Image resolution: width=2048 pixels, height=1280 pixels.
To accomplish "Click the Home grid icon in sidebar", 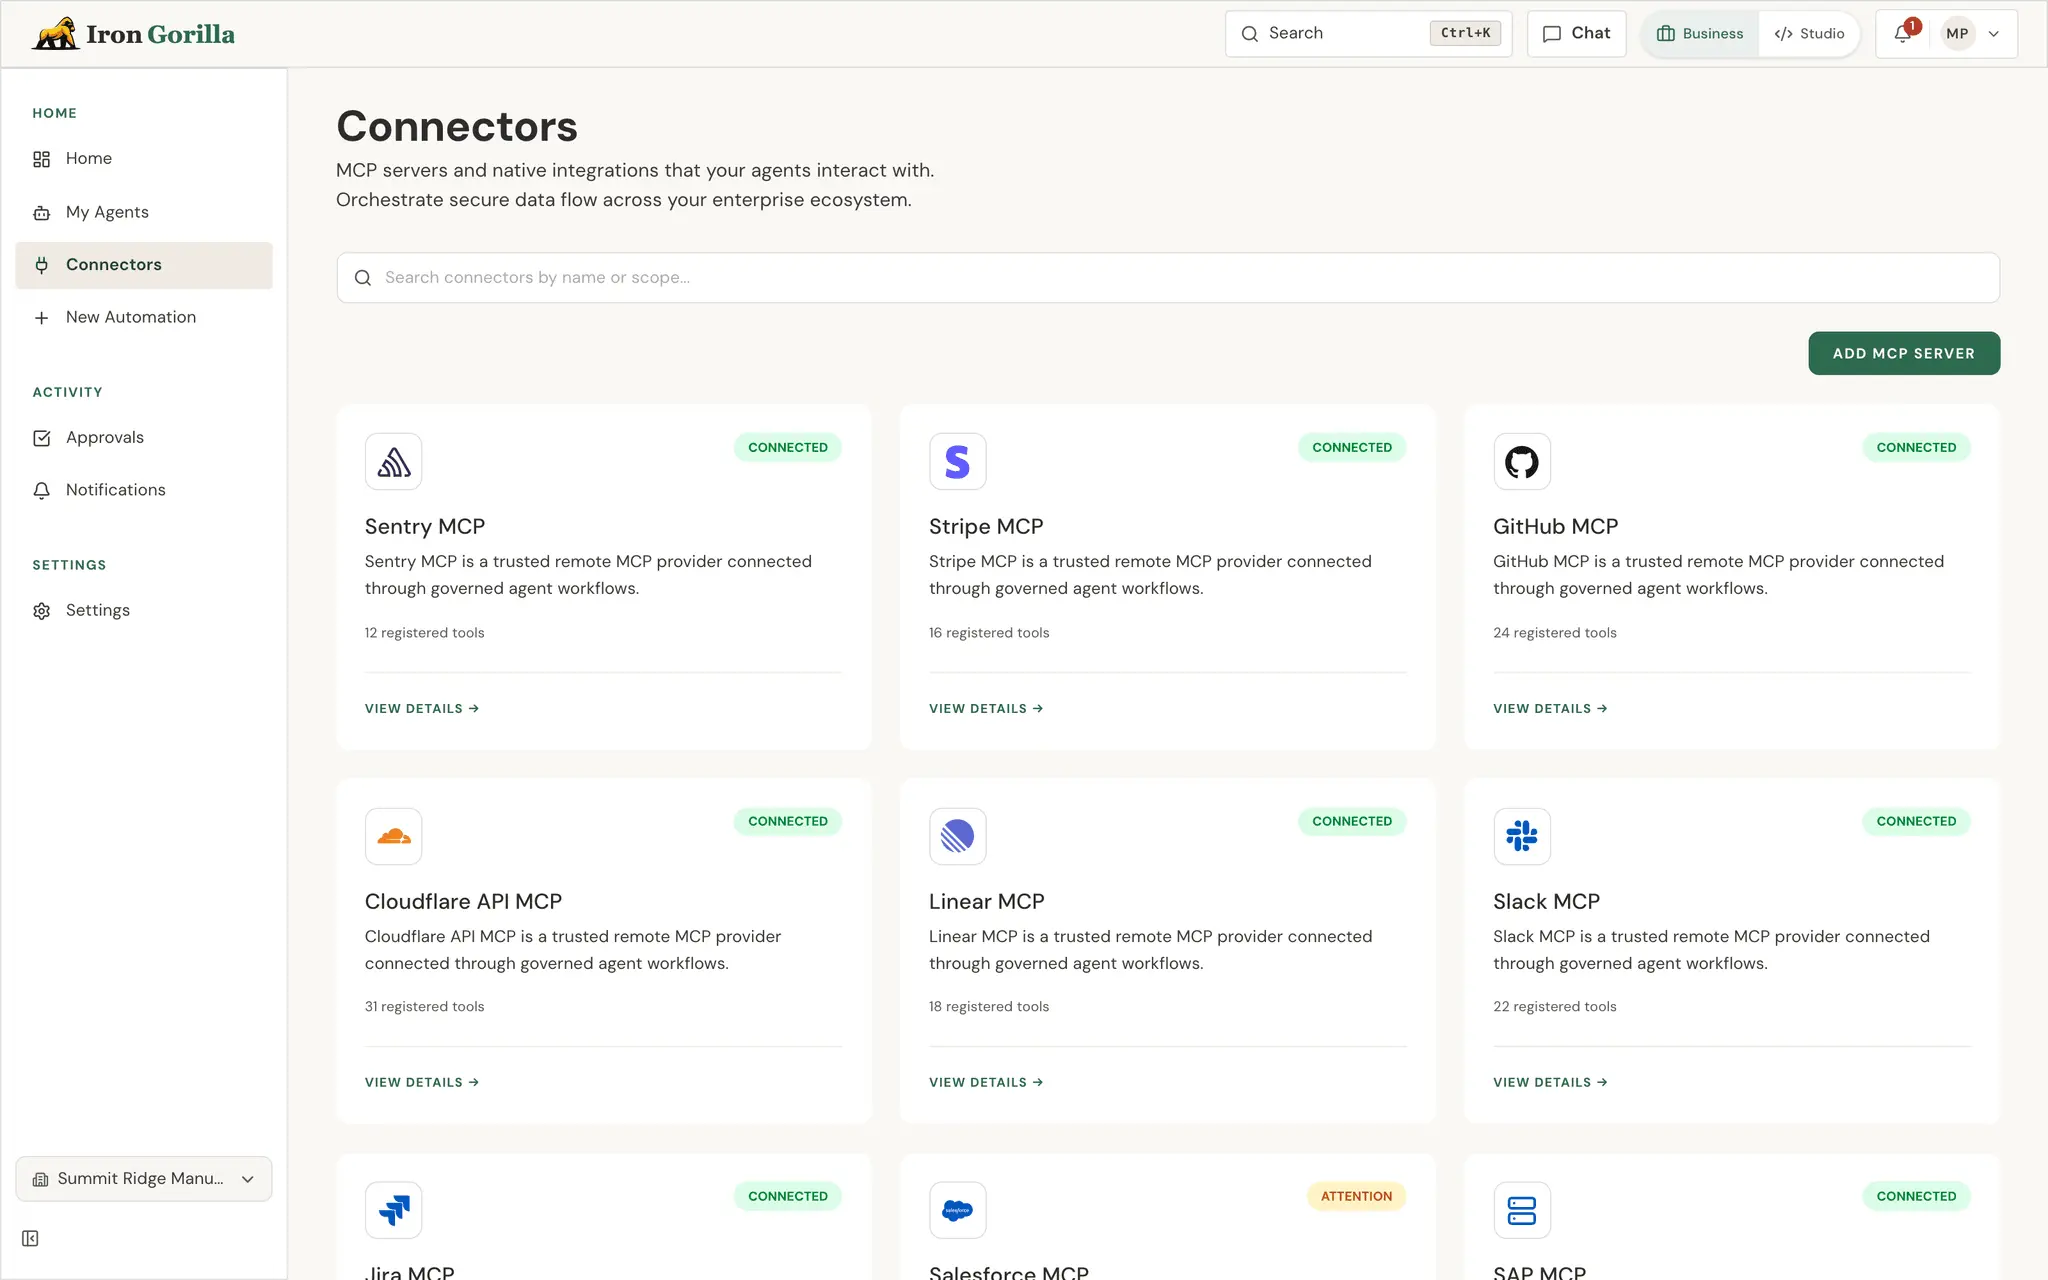I will click(x=41, y=159).
